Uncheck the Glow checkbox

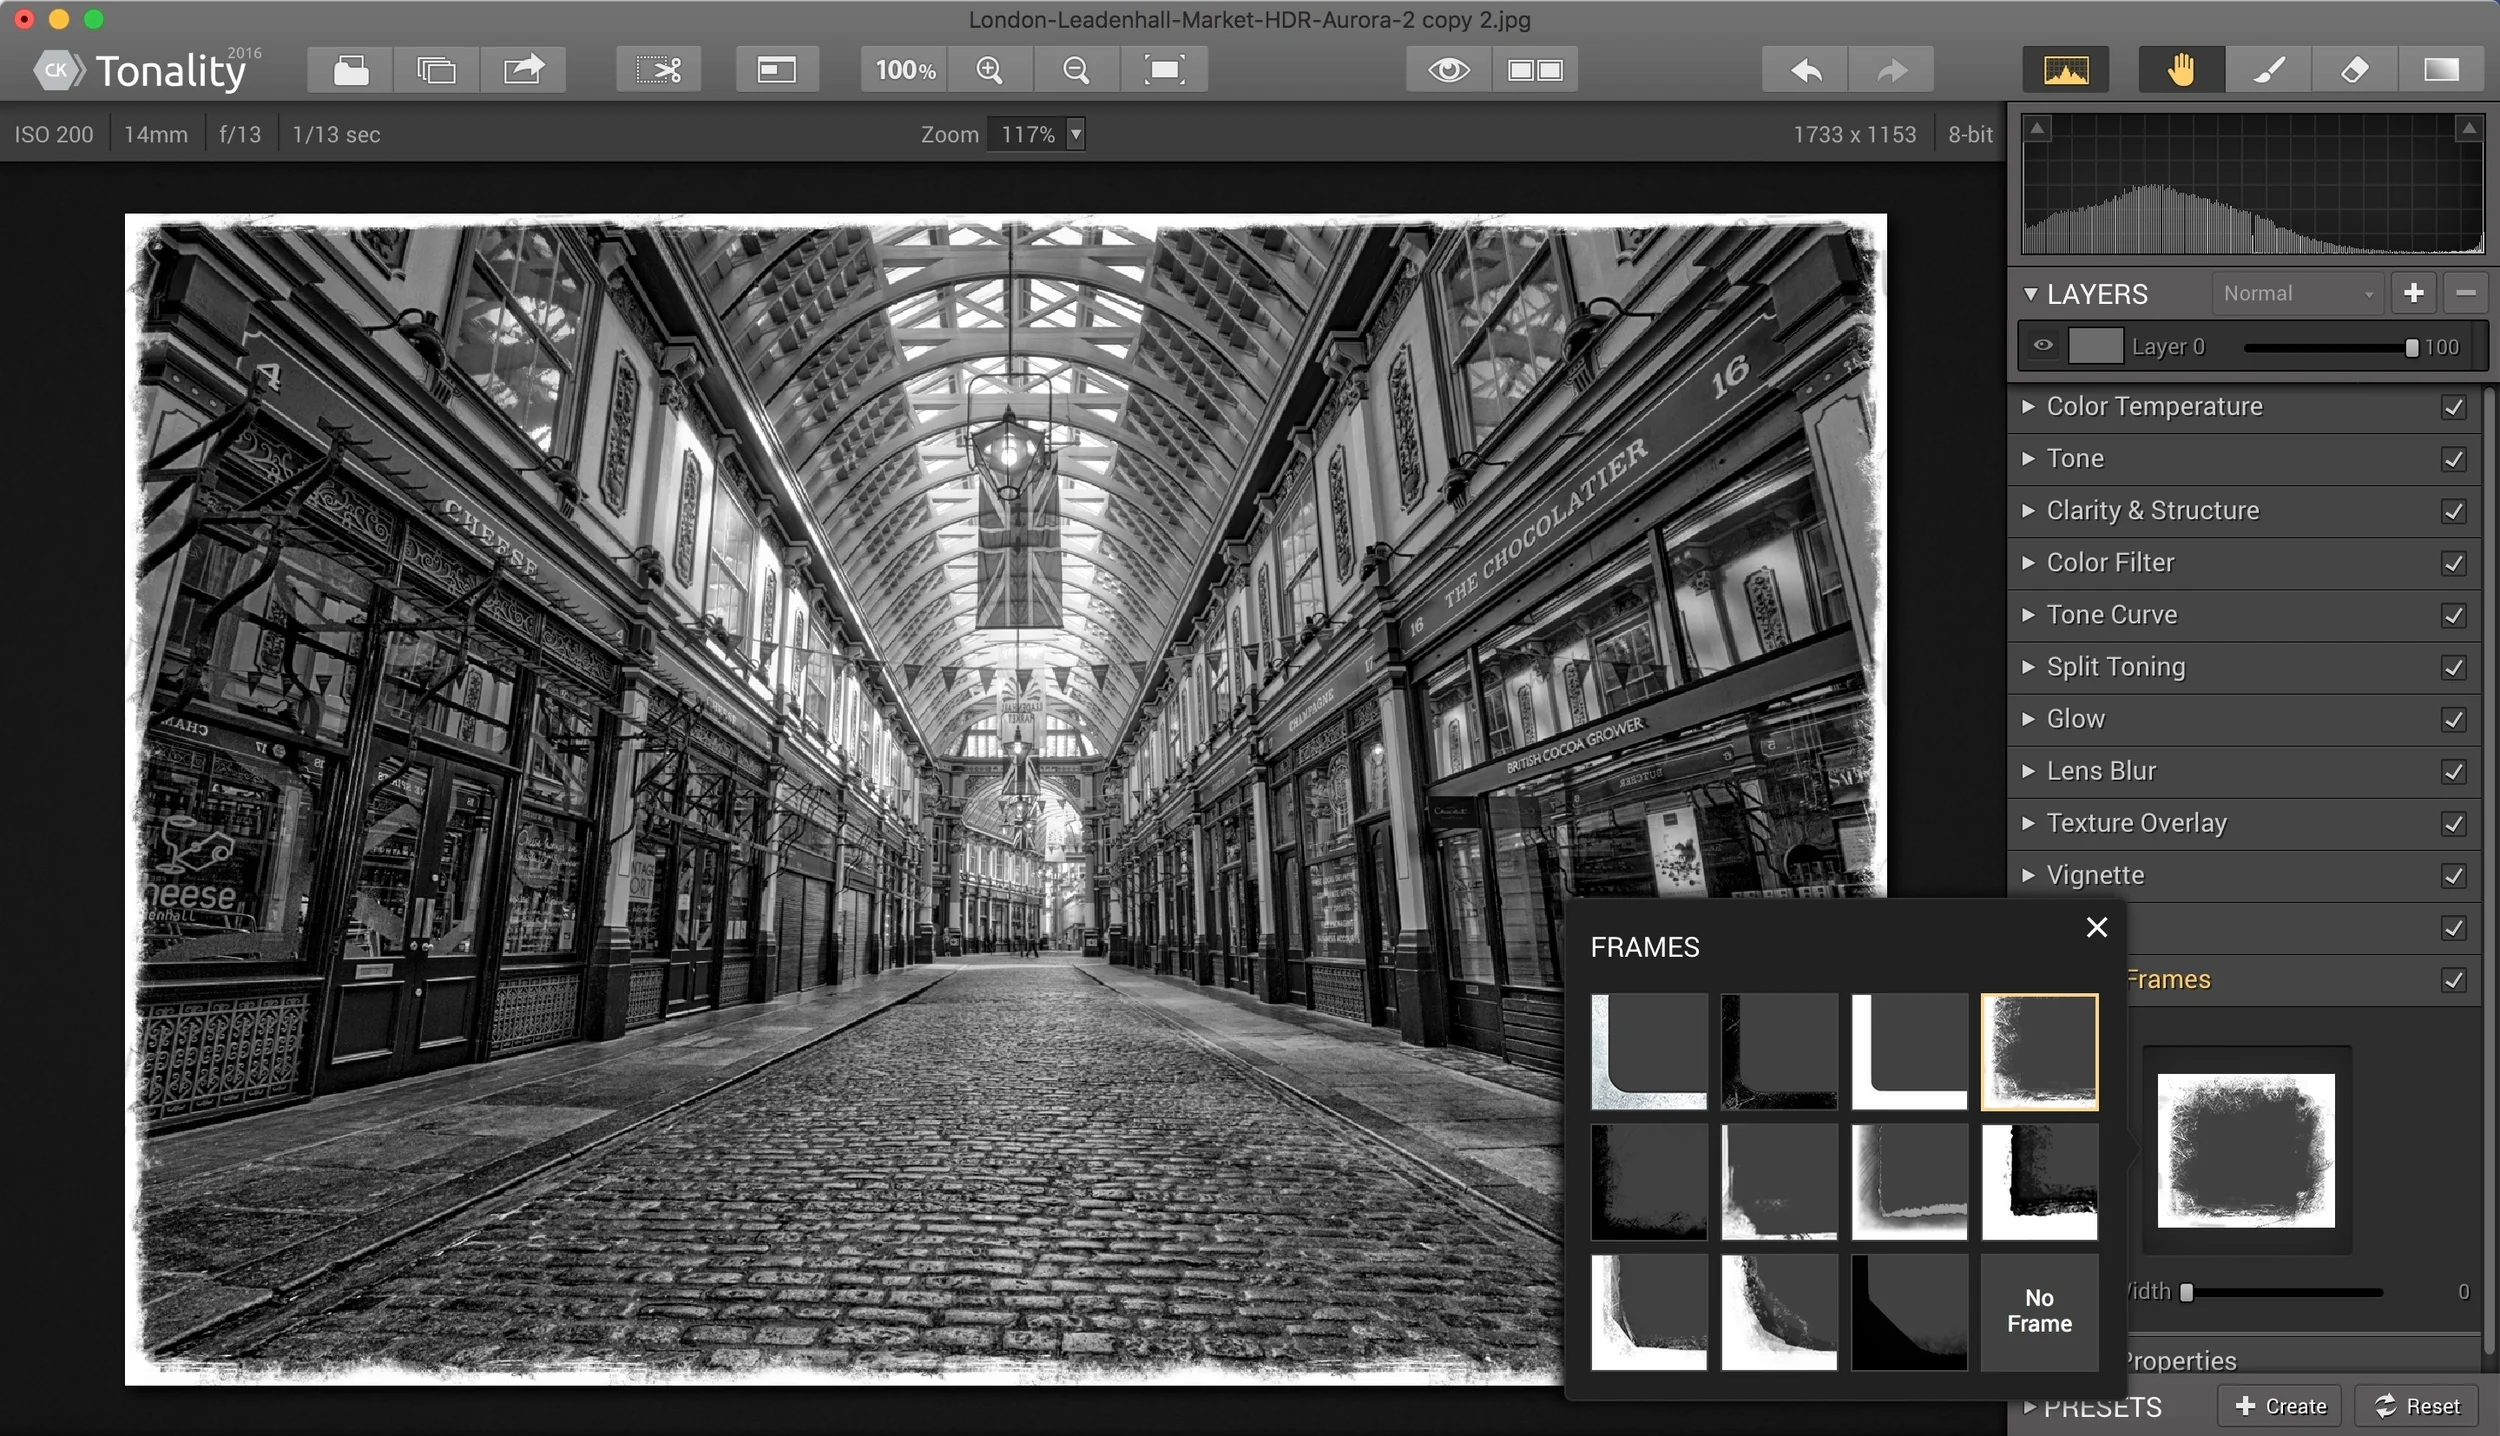point(2453,719)
